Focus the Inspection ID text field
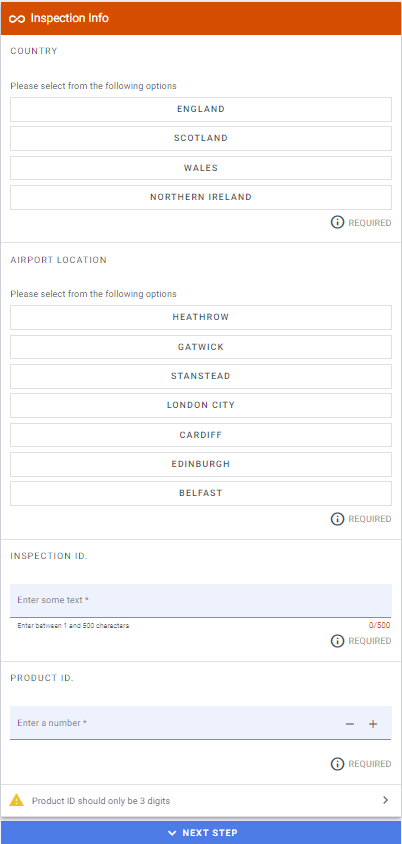402x844 pixels. click(x=201, y=601)
